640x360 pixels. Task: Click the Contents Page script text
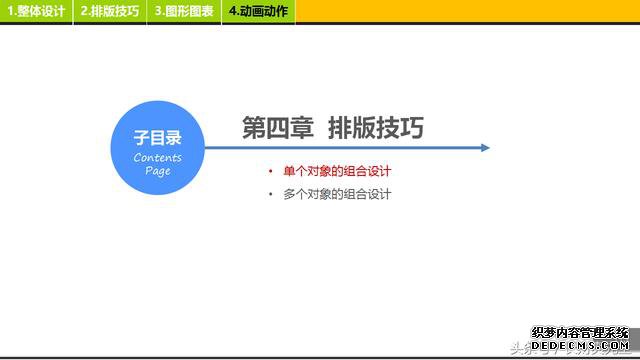click(x=158, y=164)
